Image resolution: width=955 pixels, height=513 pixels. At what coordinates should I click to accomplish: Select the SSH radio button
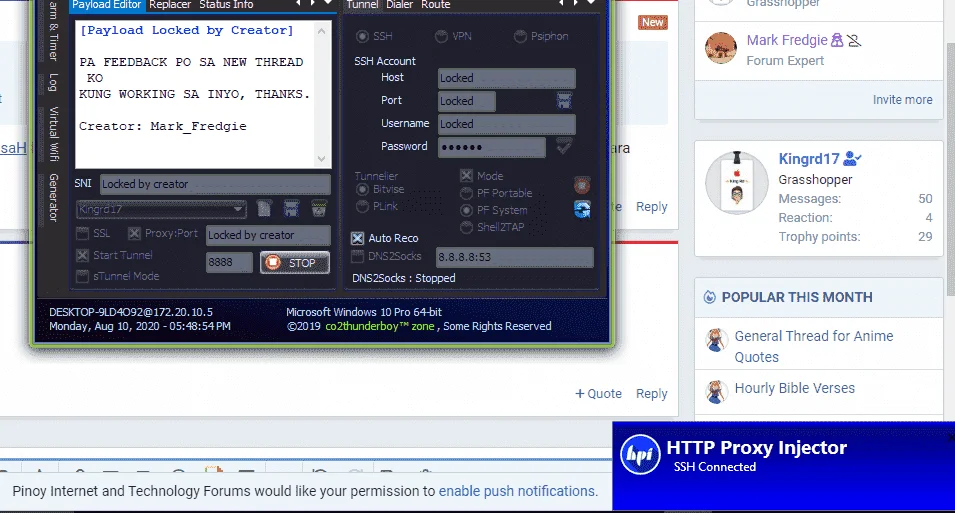click(362, 37)
